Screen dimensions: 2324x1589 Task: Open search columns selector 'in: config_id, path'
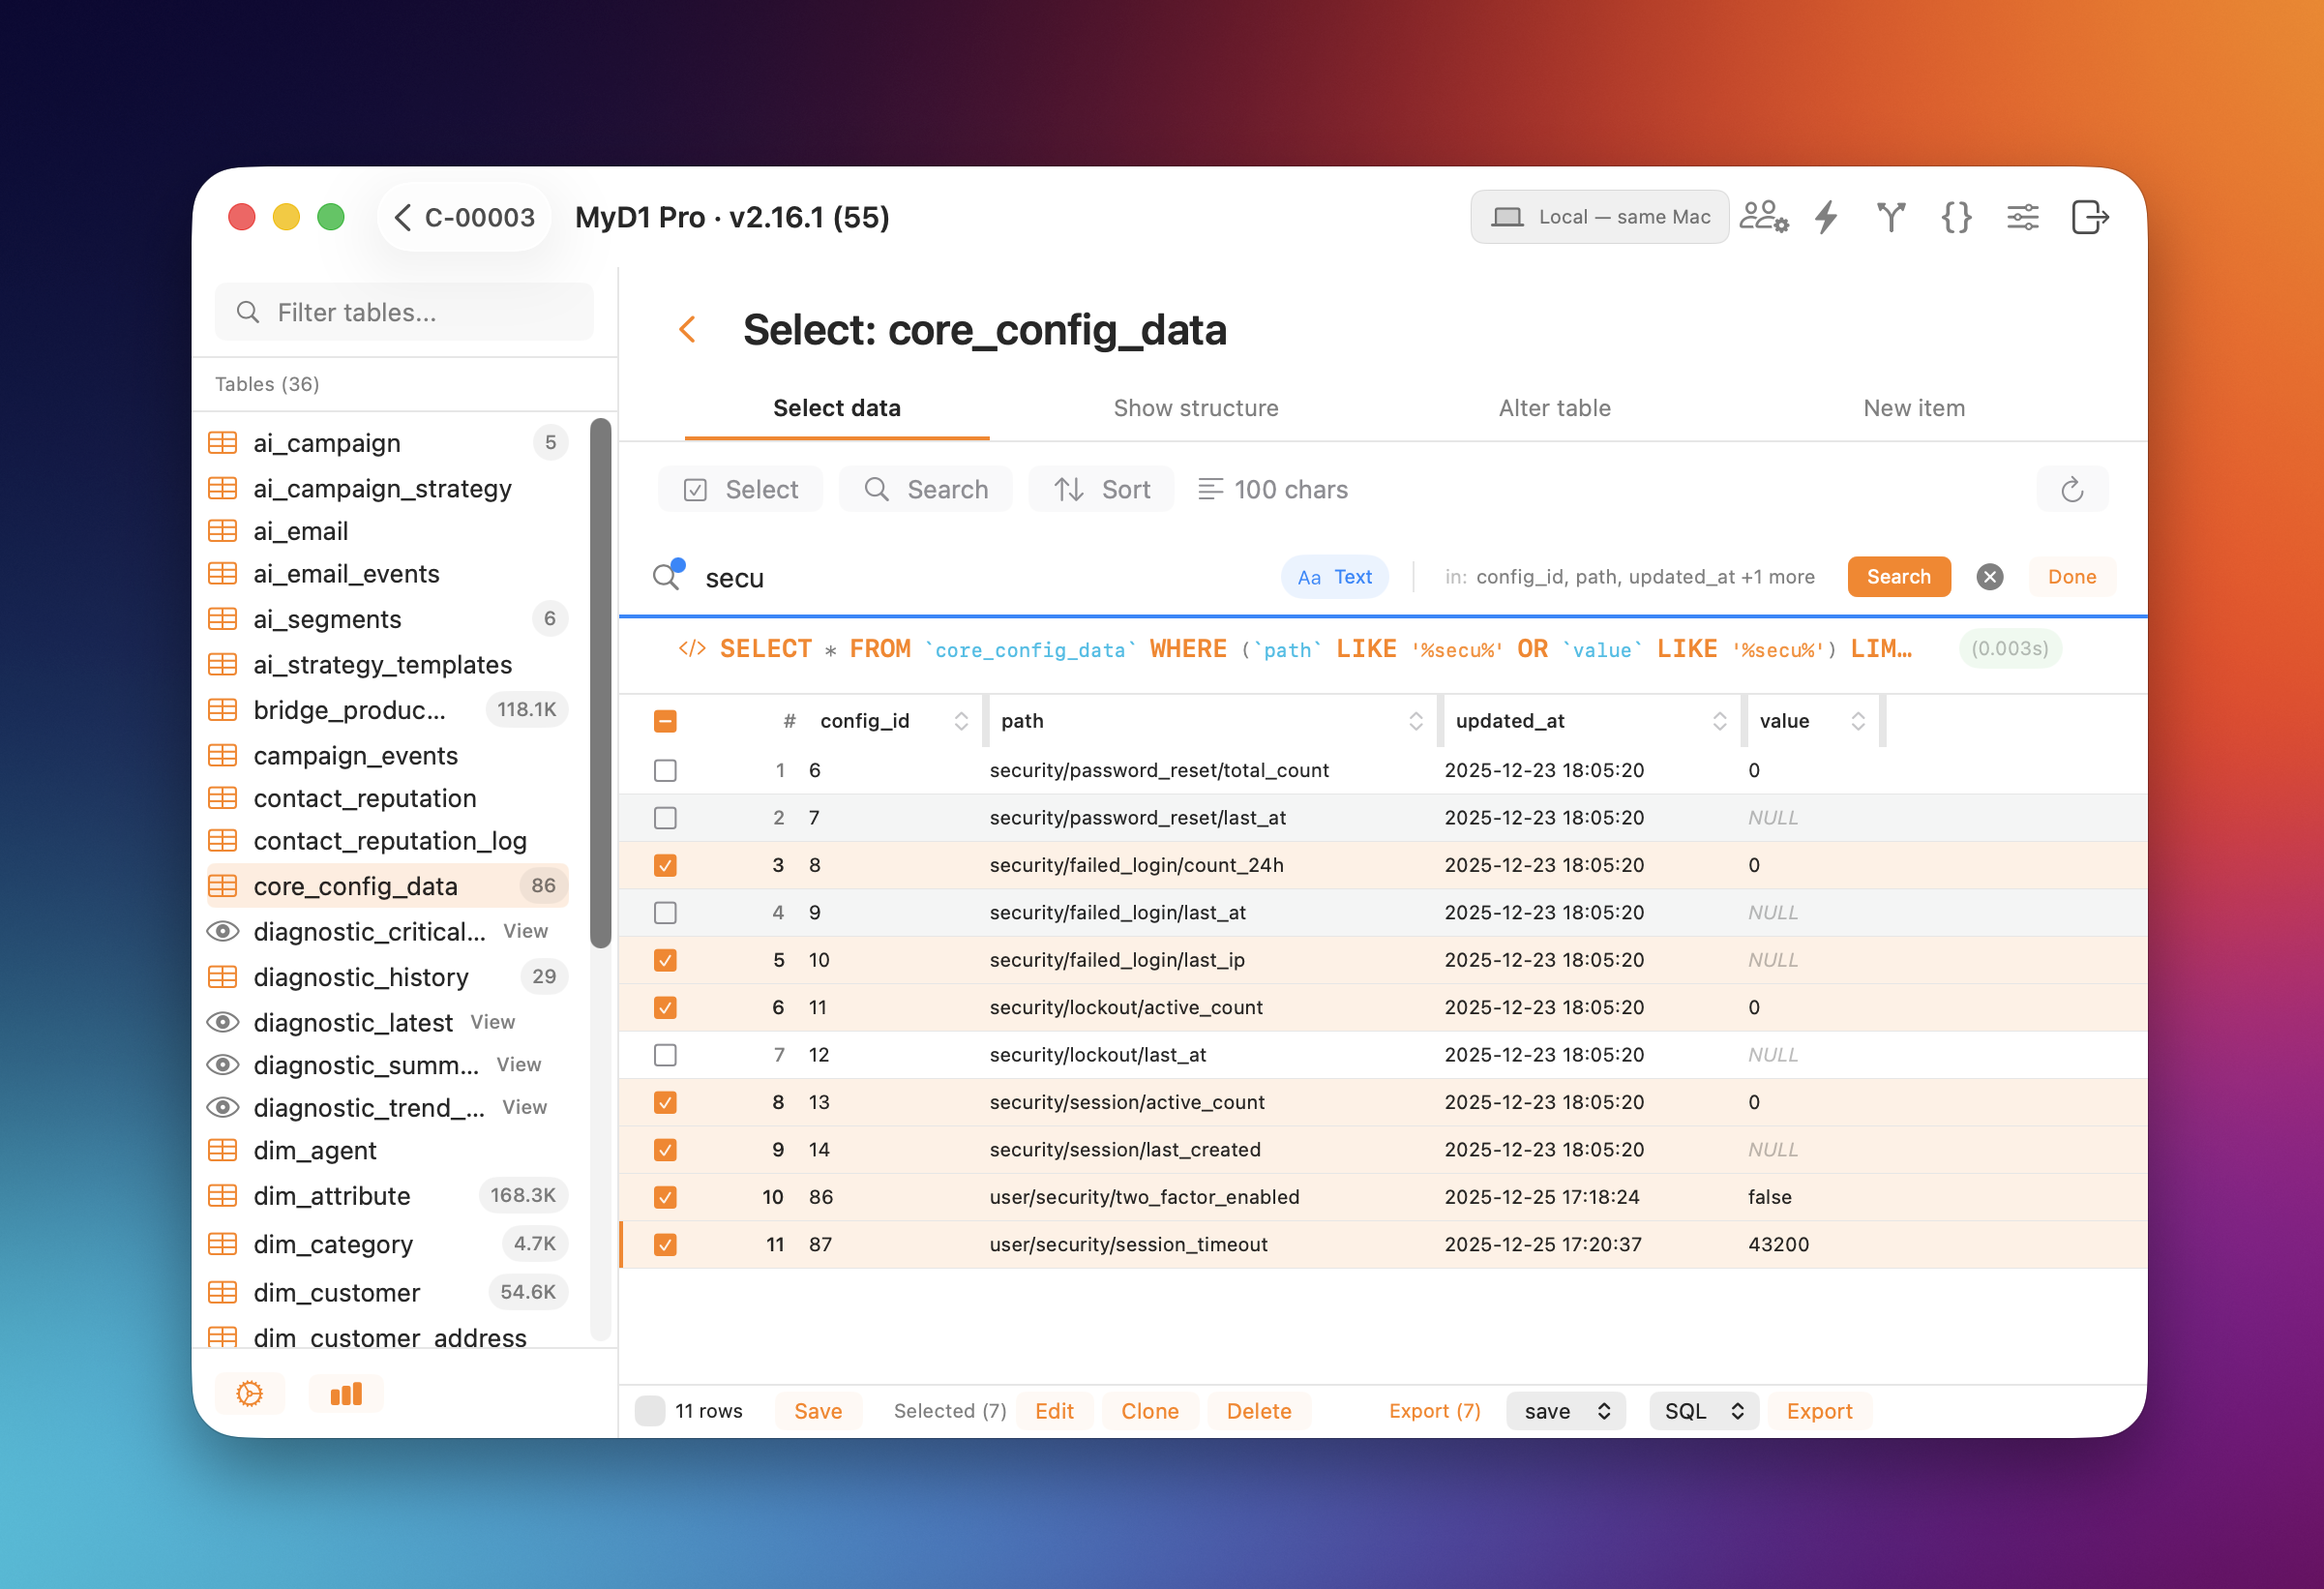[x=1630, y=577]
